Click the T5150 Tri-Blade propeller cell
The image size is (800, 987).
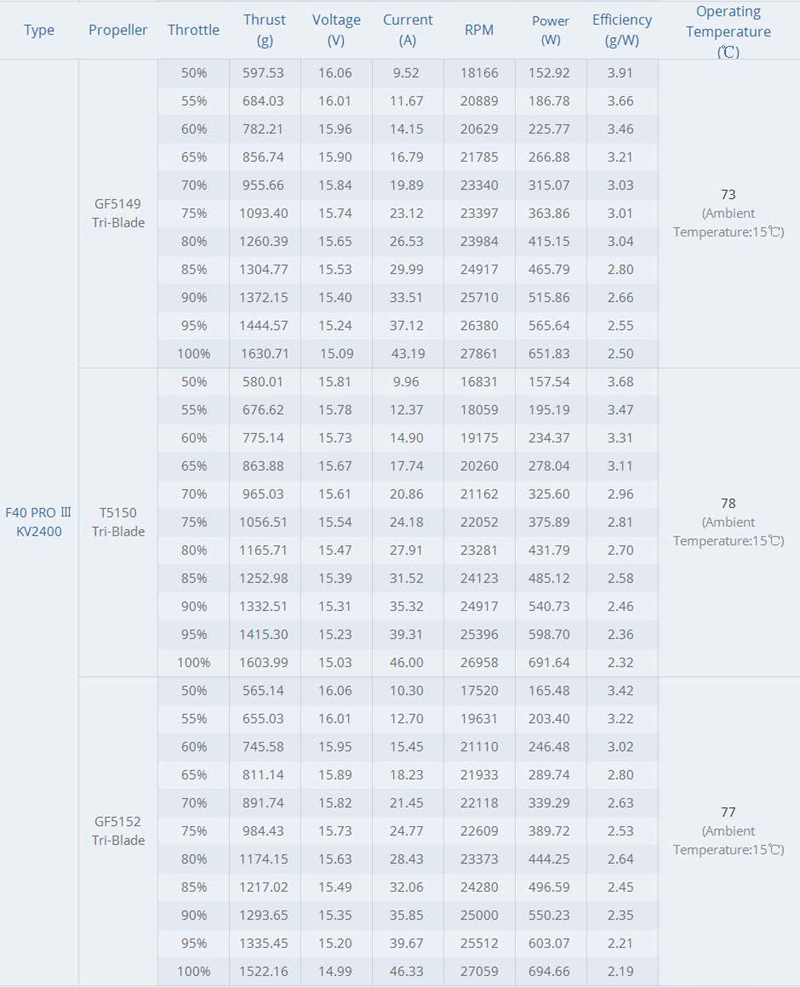click(x=118, y=522)
